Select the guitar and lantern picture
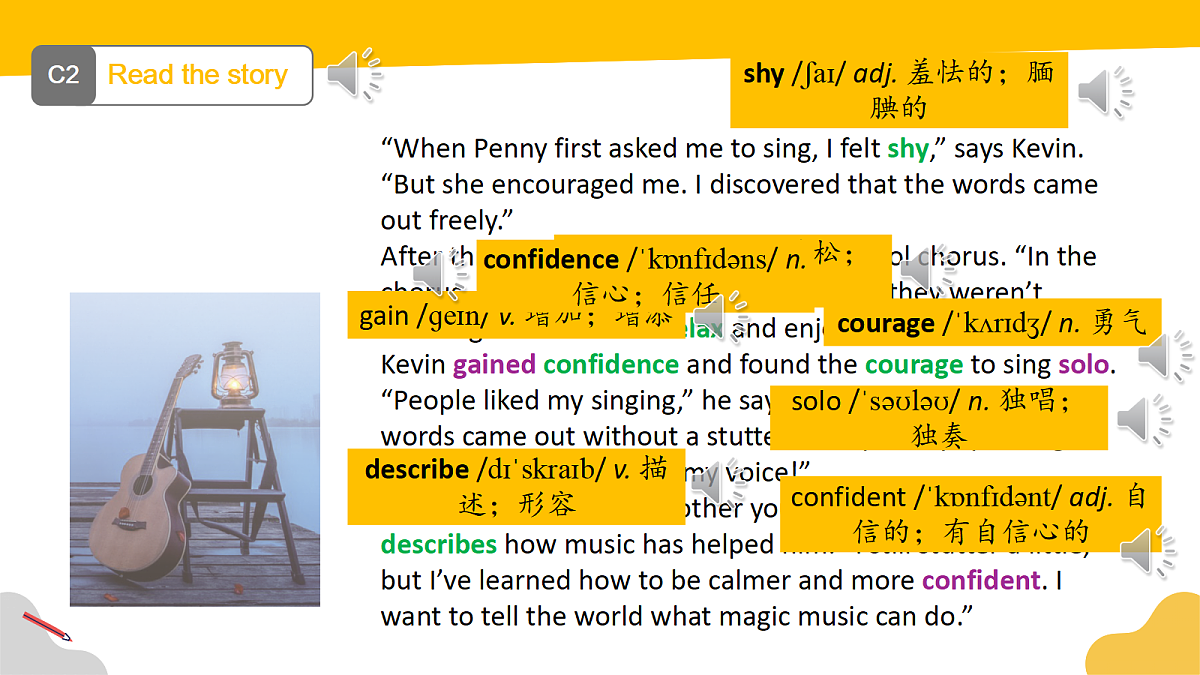The height and width of the screenshot is (675, 1200). pyautogui.click(x=195, y=449)
